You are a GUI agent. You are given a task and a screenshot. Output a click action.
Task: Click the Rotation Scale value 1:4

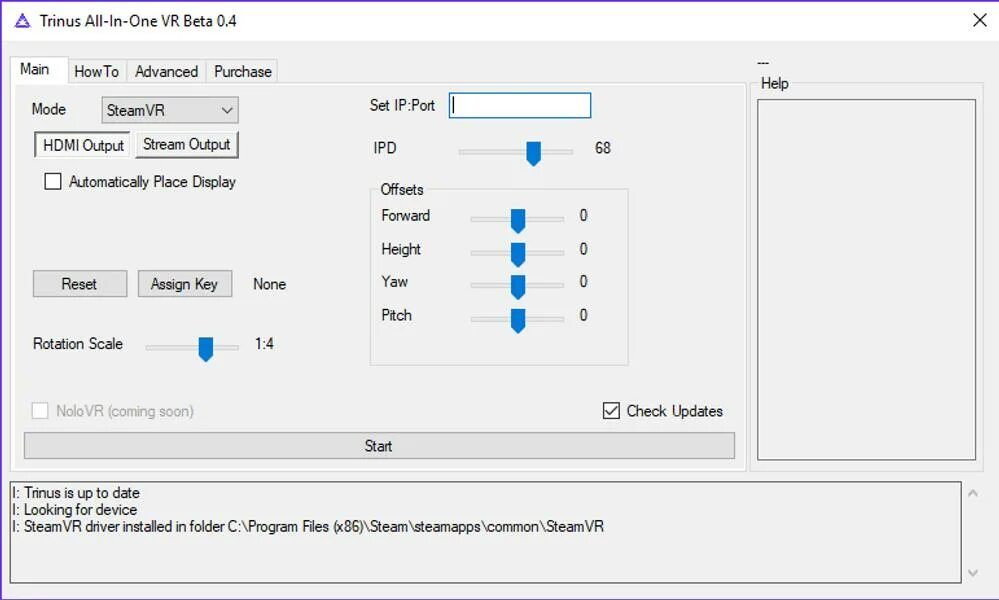point(264,344)
